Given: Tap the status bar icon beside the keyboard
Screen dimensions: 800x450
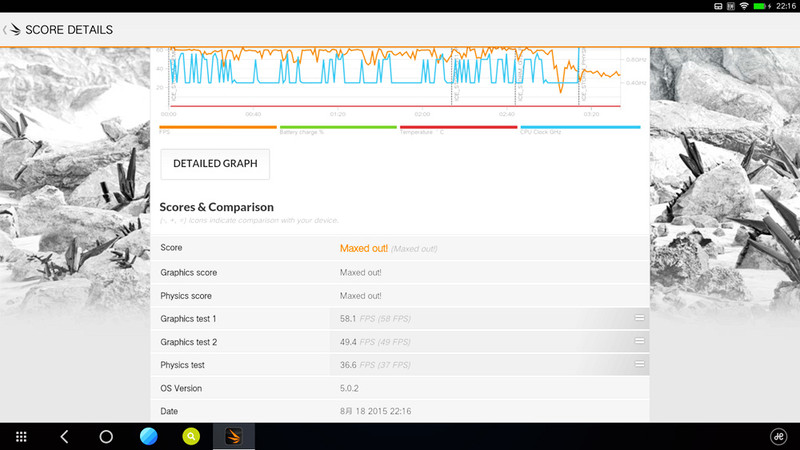Looking at the screenshot, I should (x=731, y=6).
